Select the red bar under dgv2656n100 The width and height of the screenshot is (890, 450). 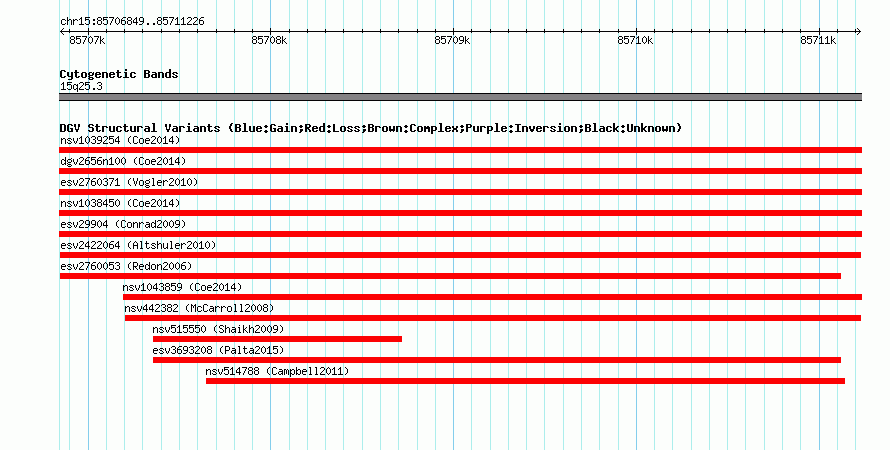pos(460,171)
